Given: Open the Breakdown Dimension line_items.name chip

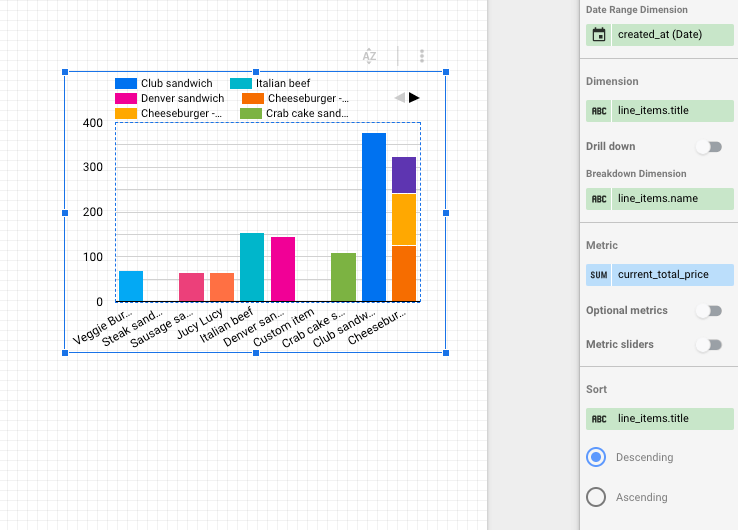Looking at the screenshot, I should [x=660, y=199].
